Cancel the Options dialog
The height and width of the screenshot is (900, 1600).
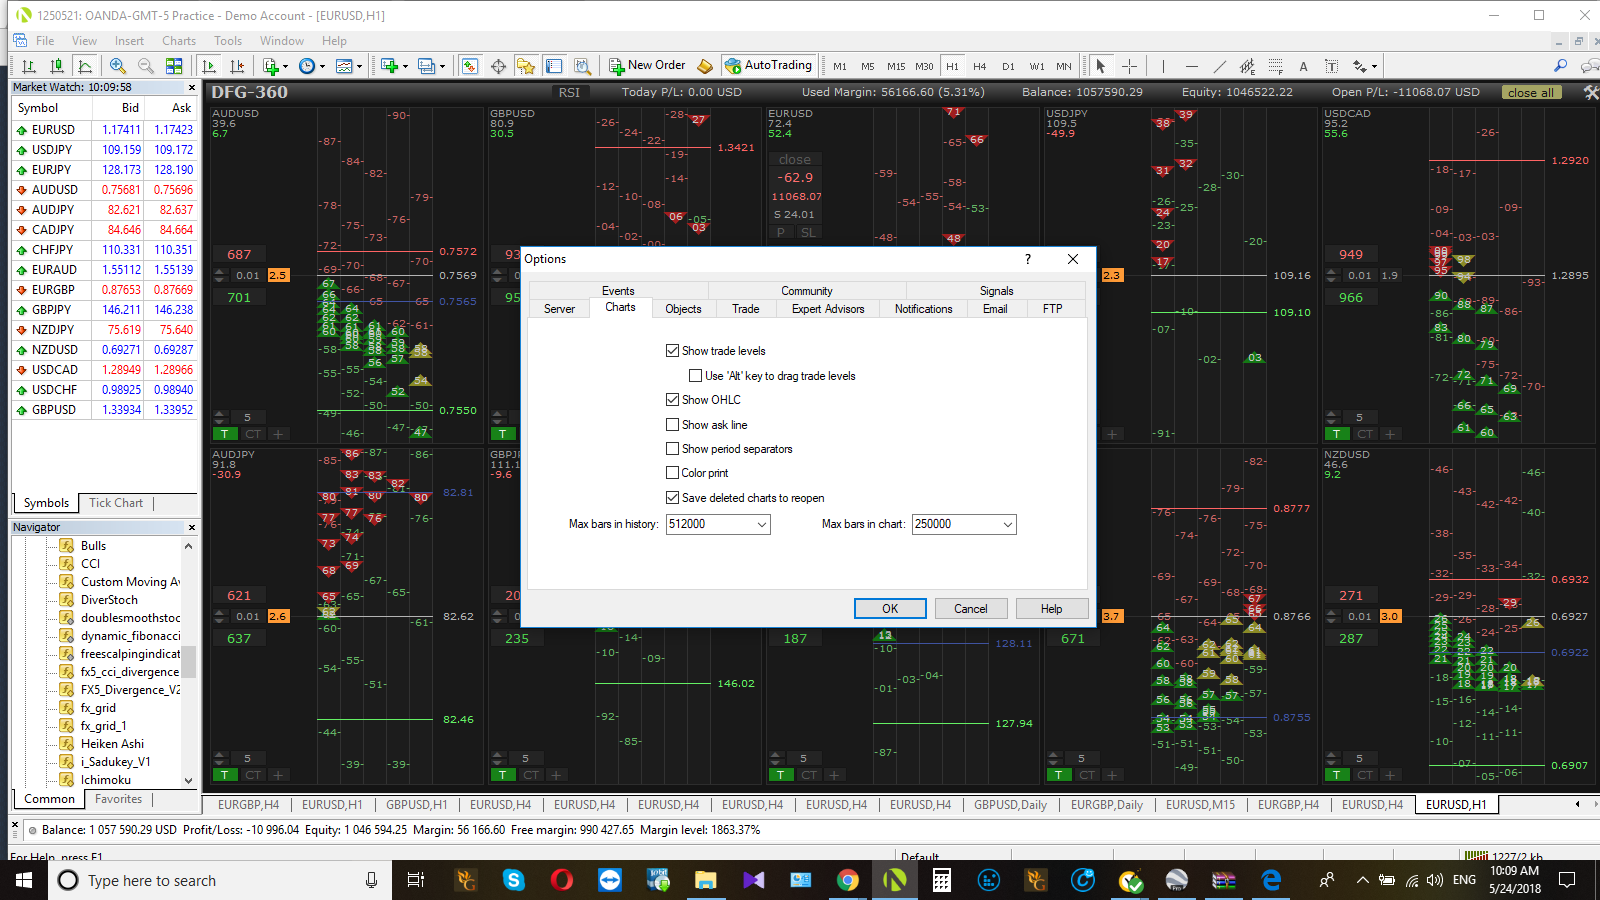(x=971, y=609)
